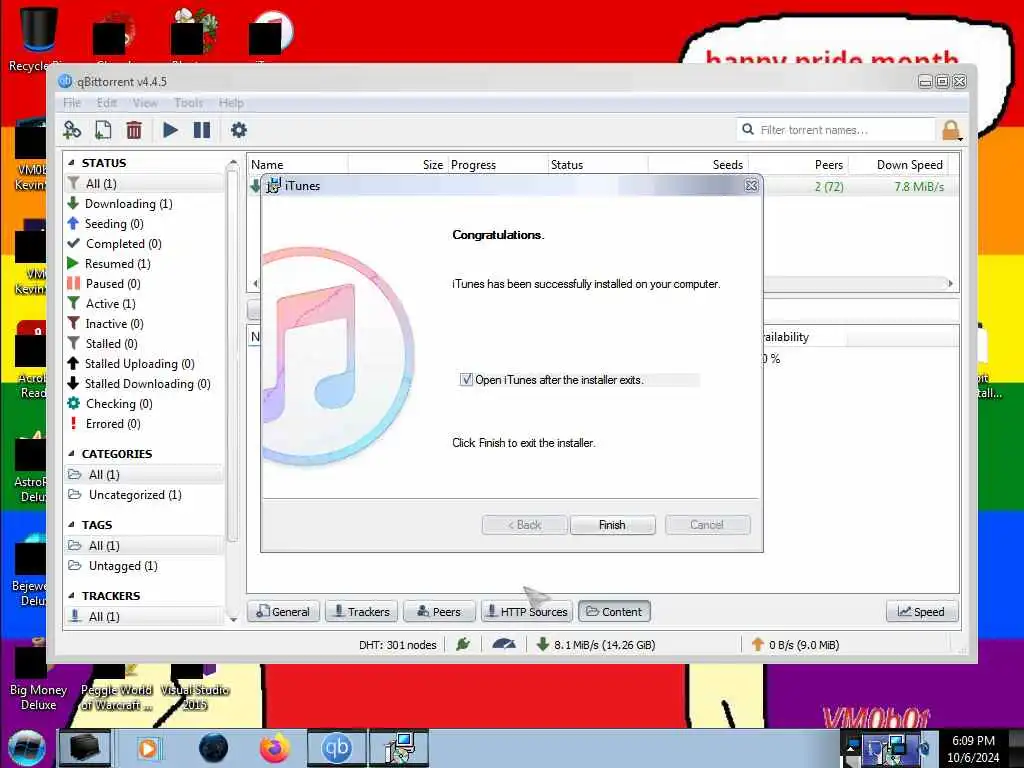Sort by the Name column header
This screenshot has height=768, width=1024.
point(298,165)
